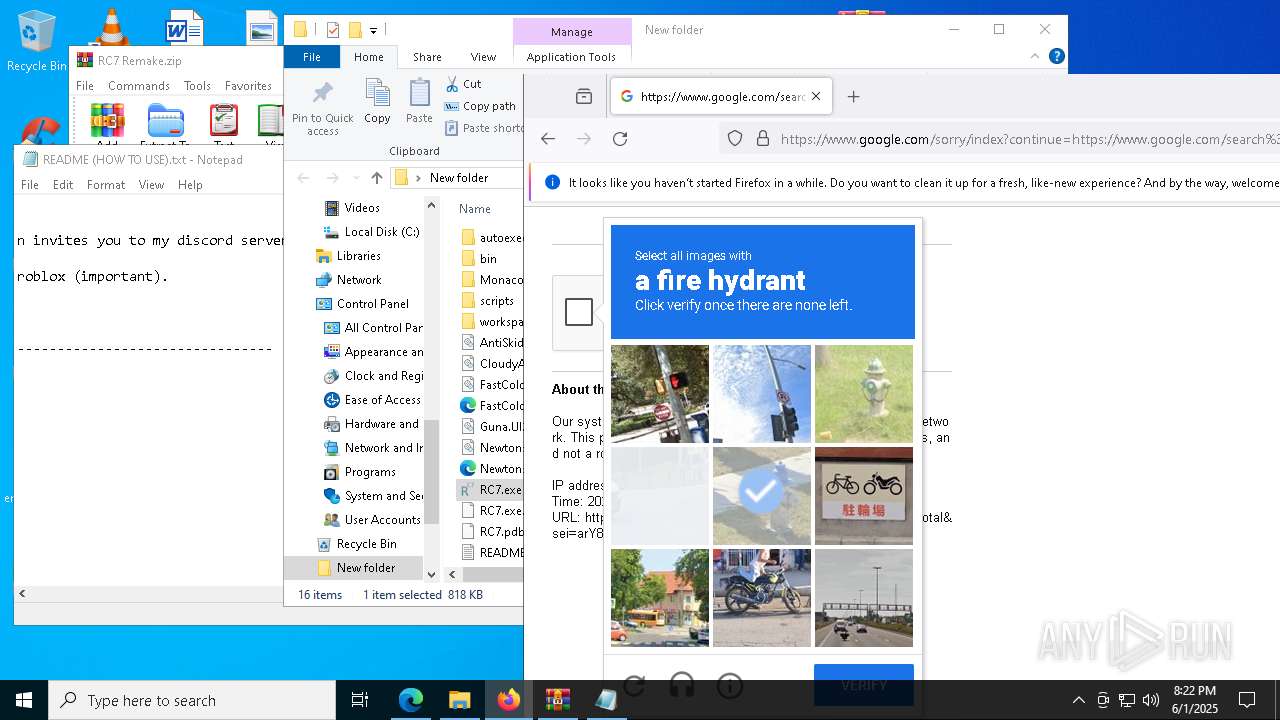This screenshot has height=720, width=1280.
Task: Click Firefox back arrow
Action: click(548, 139)
